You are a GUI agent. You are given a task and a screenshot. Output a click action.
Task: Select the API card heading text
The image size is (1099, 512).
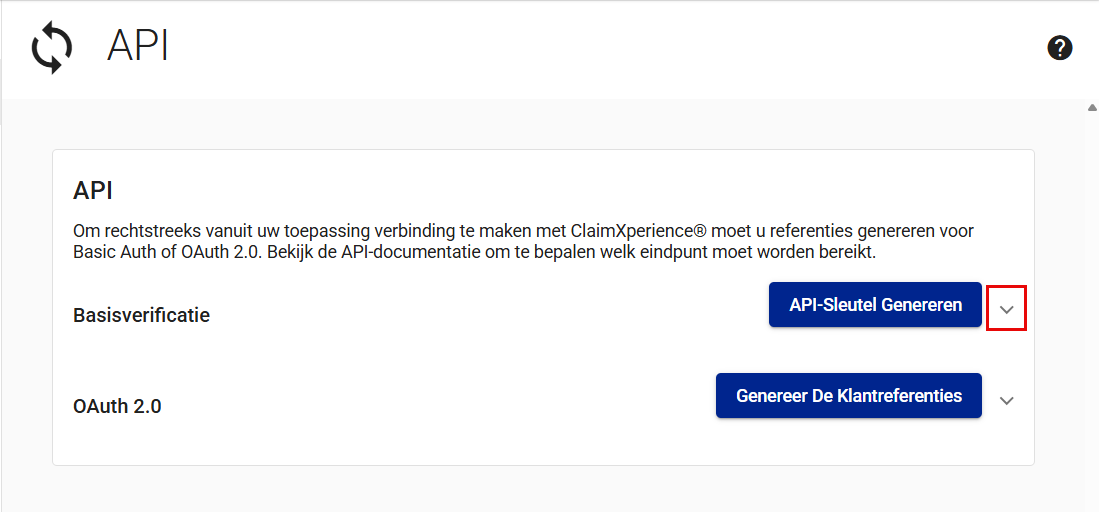pyautogui.click(x=93, y=190)
